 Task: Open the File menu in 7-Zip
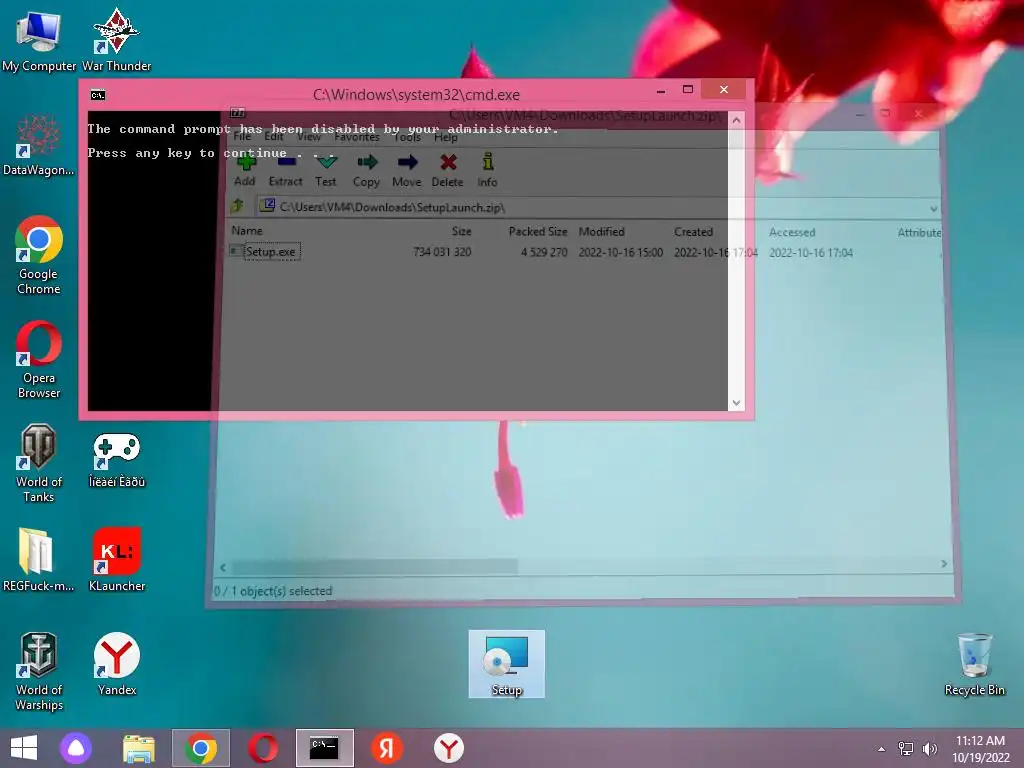coord(242,136)
